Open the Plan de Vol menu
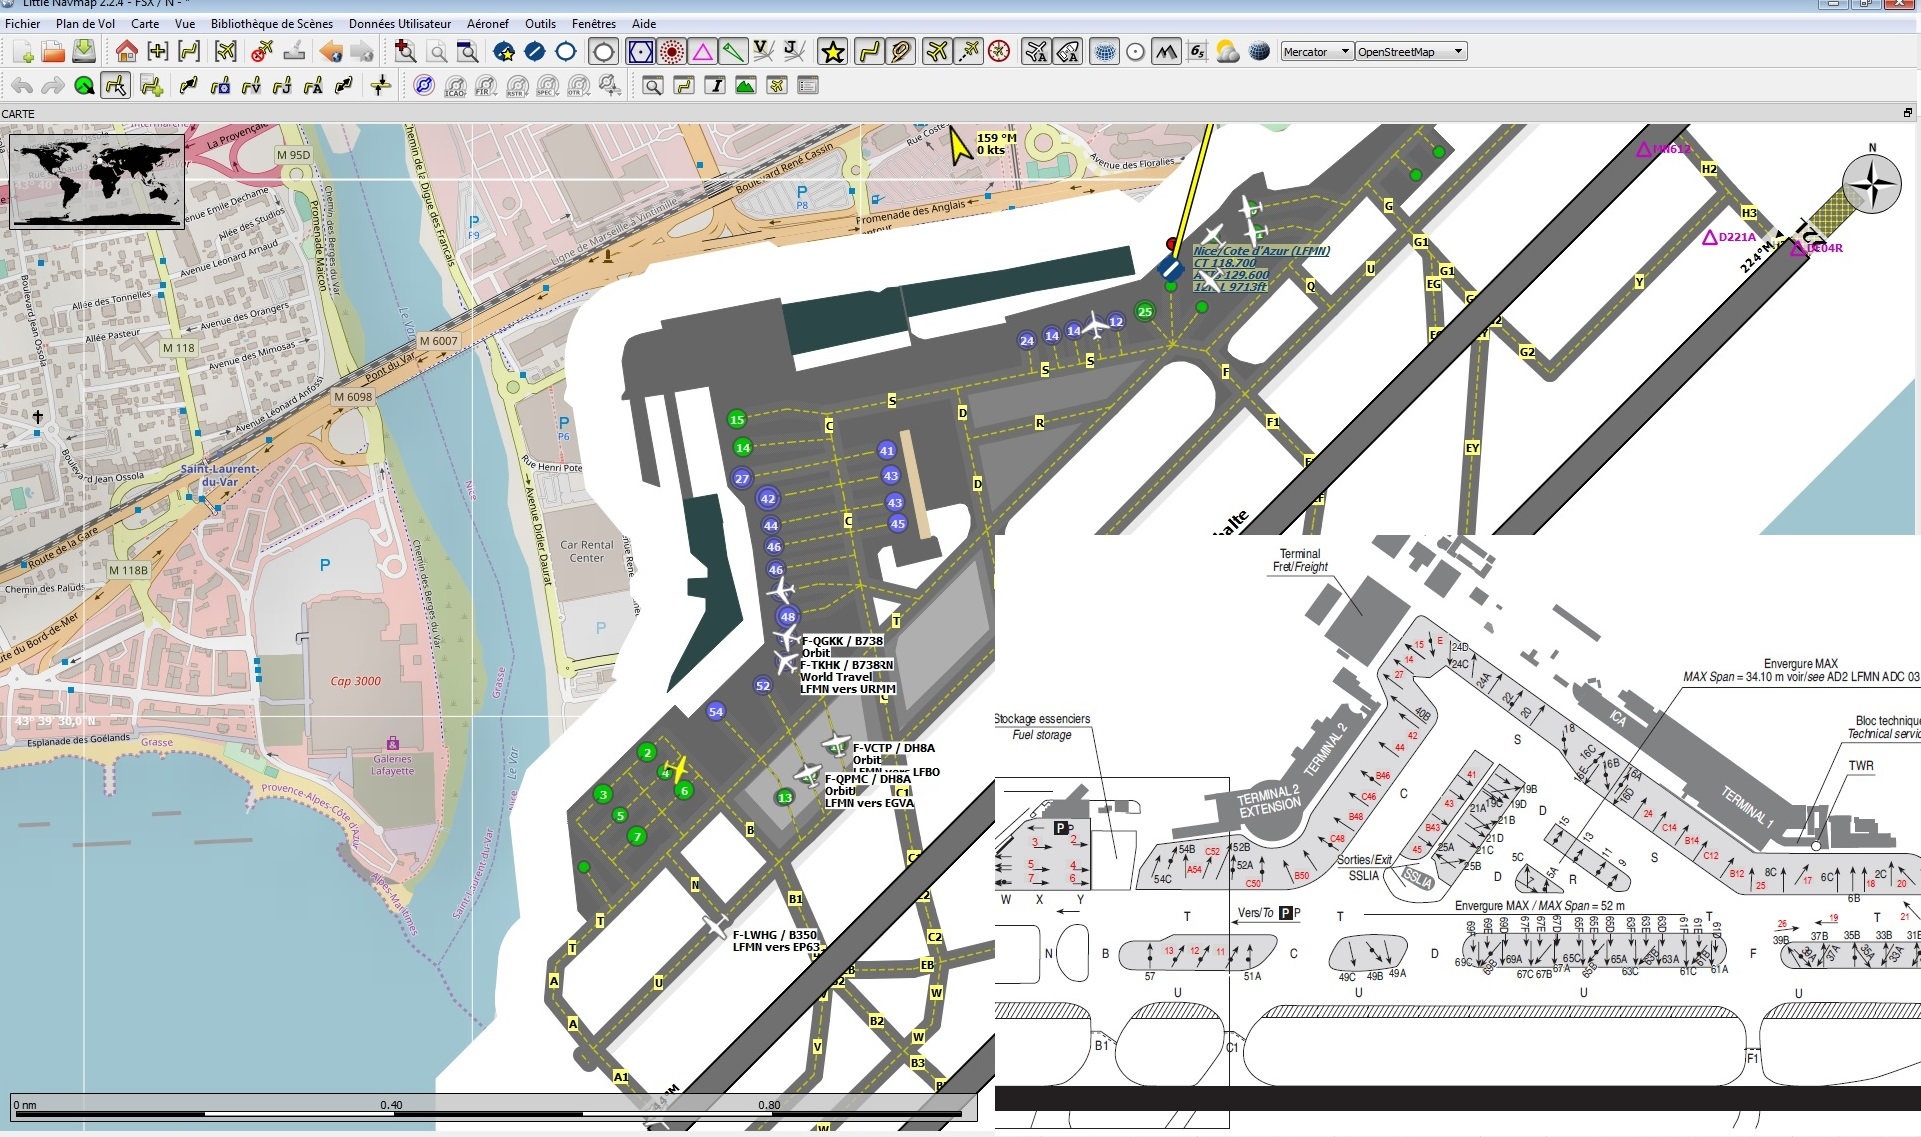This screenshot has height=1137, width=1921. [x=85, y=23]
